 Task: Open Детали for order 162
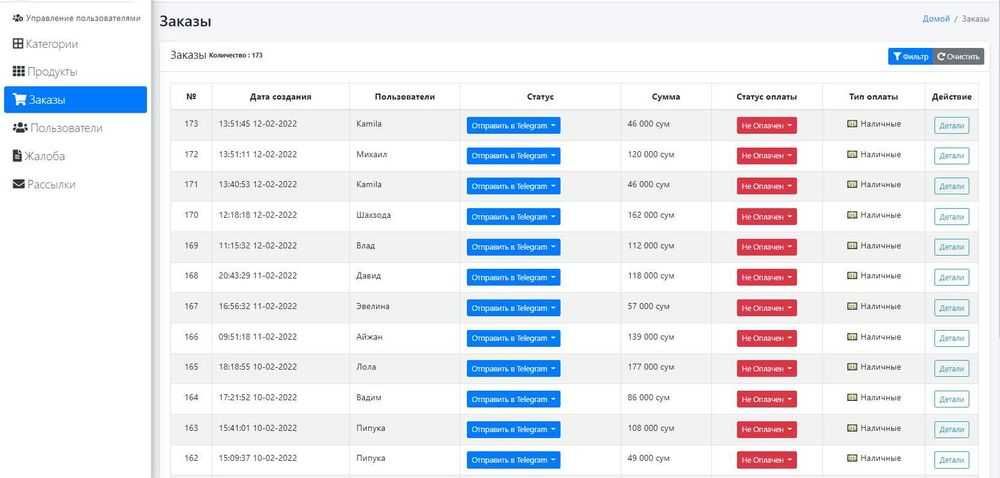pos(952,460)
